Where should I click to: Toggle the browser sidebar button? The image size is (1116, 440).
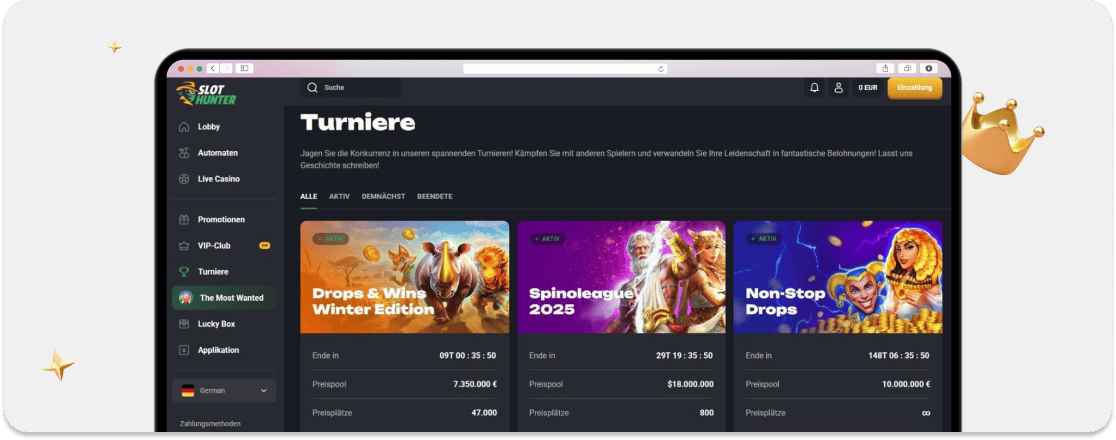(244, 68)
